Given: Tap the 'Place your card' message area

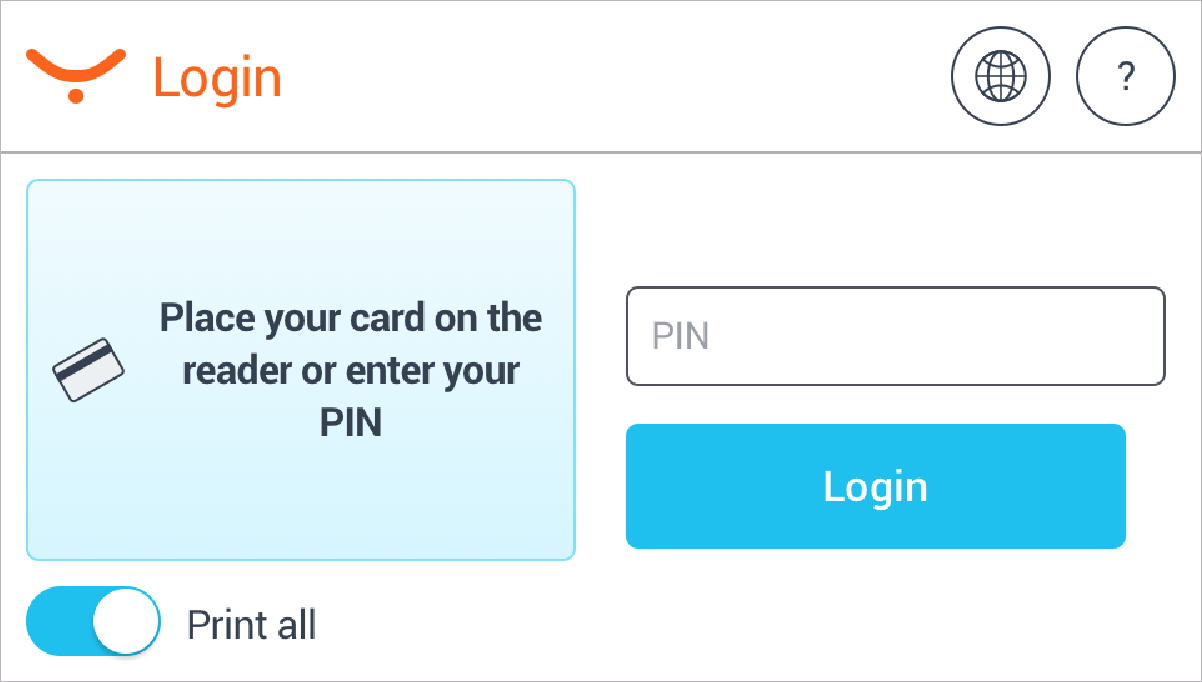Looking at the screenshot, I should (x=350, y=370).
